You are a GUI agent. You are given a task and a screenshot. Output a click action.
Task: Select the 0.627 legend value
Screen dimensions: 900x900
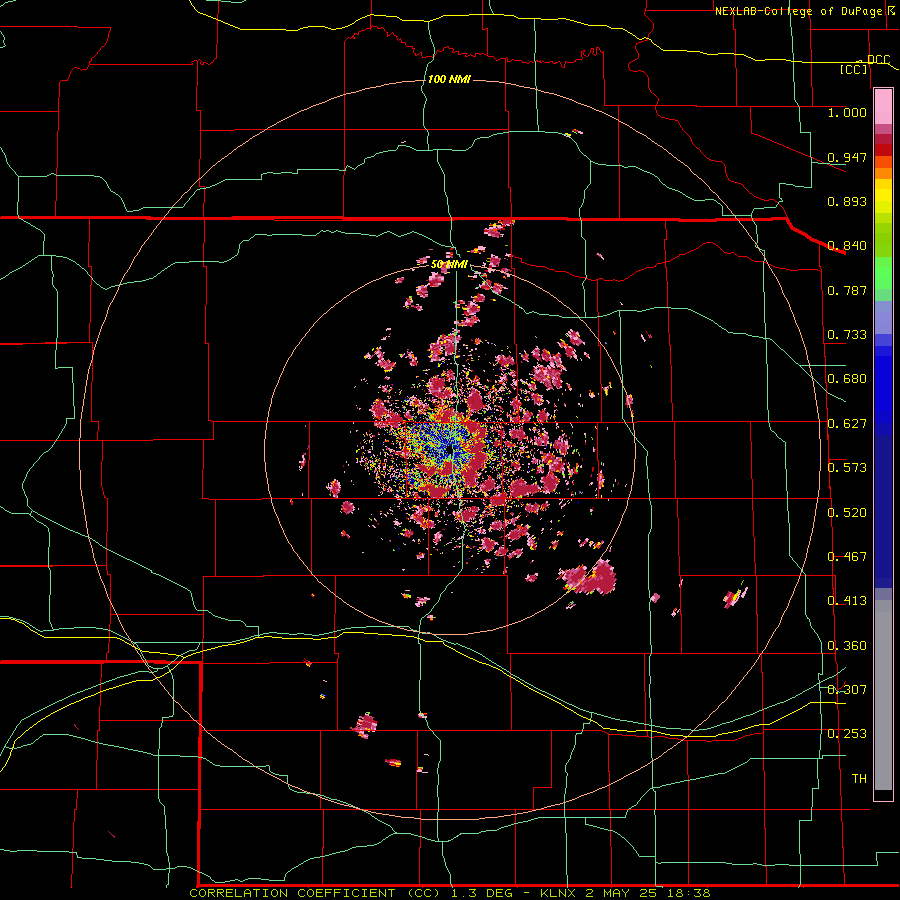847,424
